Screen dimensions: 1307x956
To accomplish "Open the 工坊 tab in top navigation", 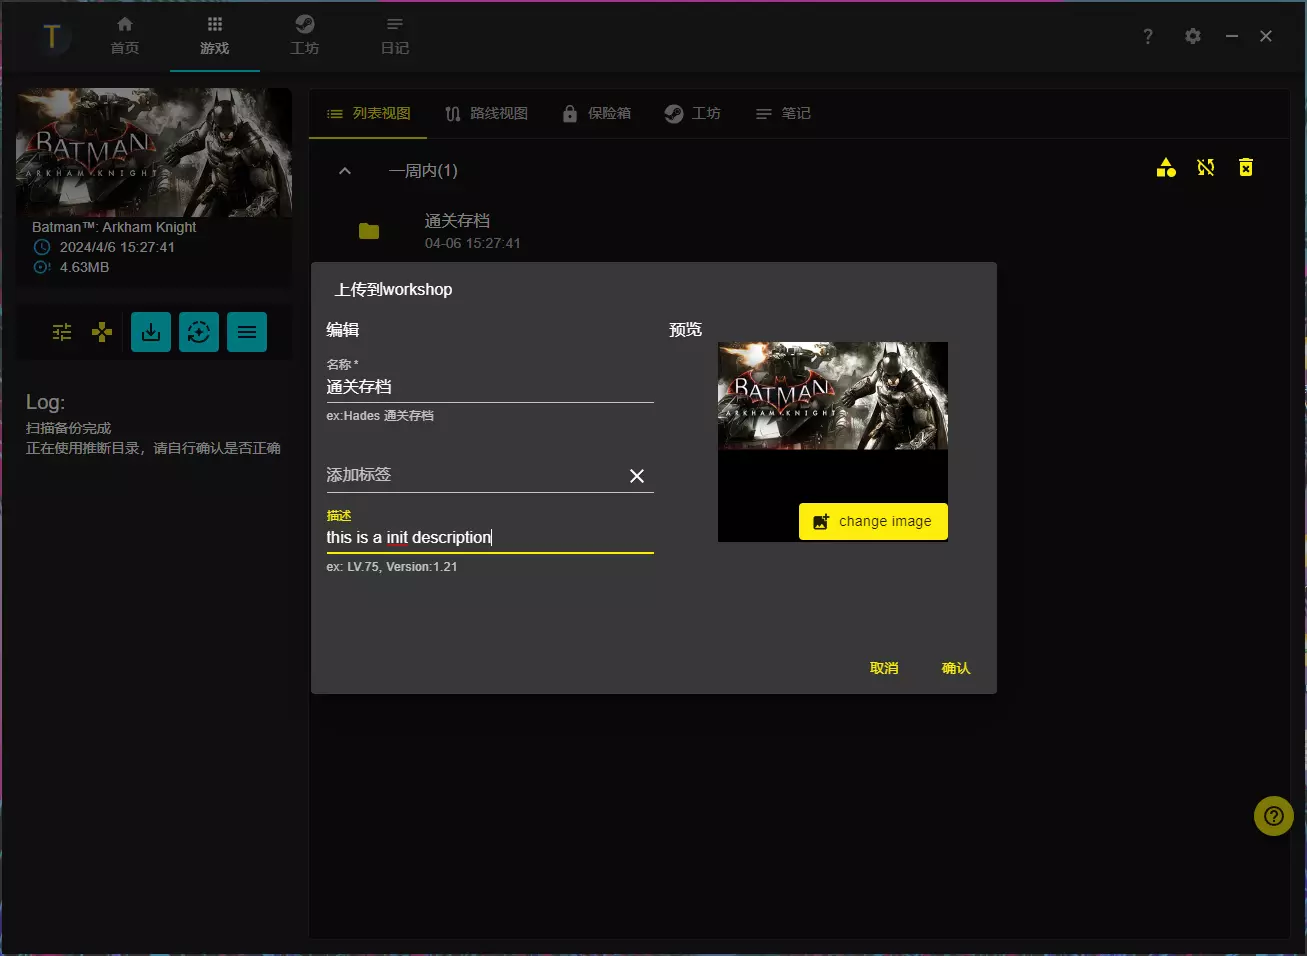I will pos(305,36).
